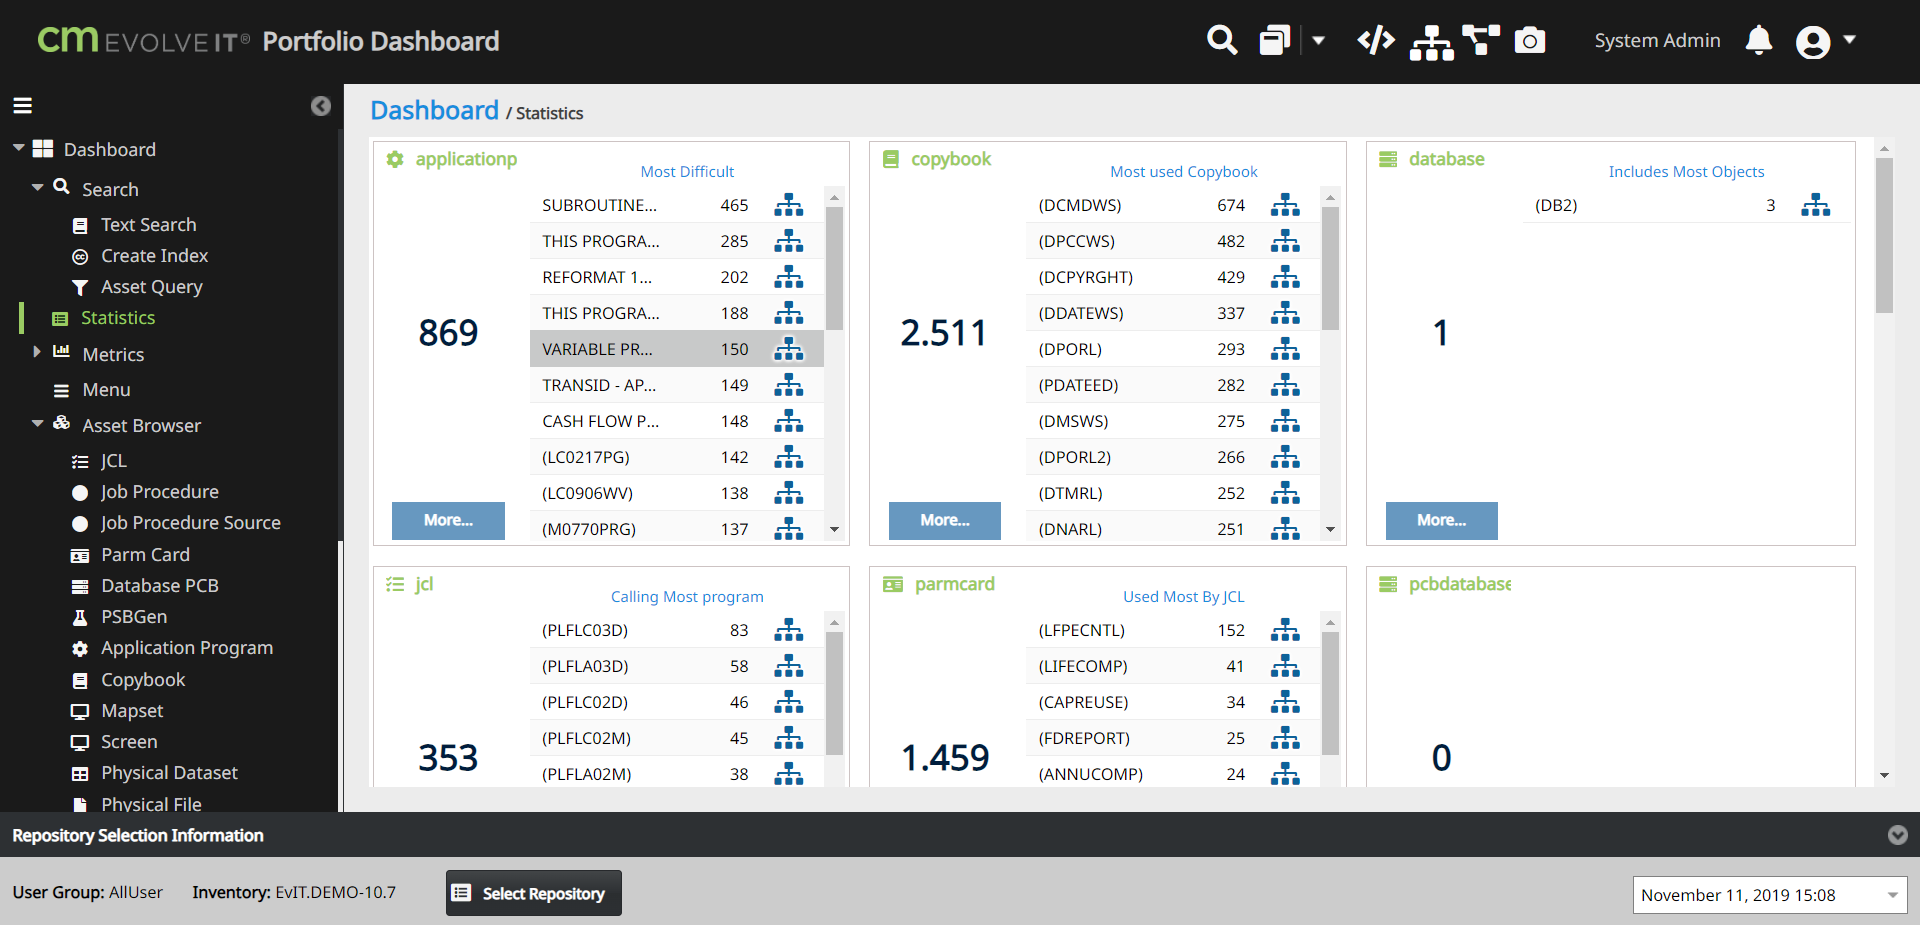Open Job Procedure in sidebar
This screenshot has height=925, width=1920.
[x=159, y=492]
